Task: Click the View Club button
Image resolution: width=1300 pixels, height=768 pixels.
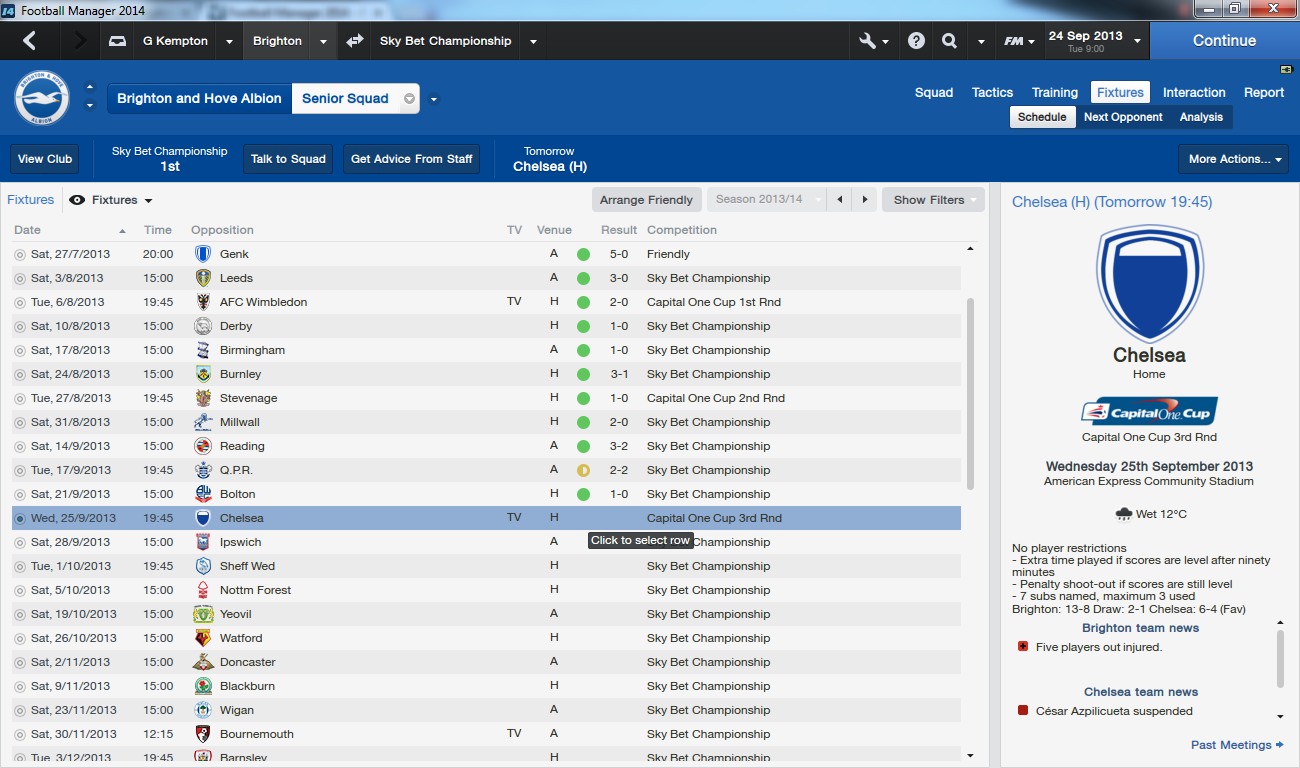Action: click(x=45, y=159)
